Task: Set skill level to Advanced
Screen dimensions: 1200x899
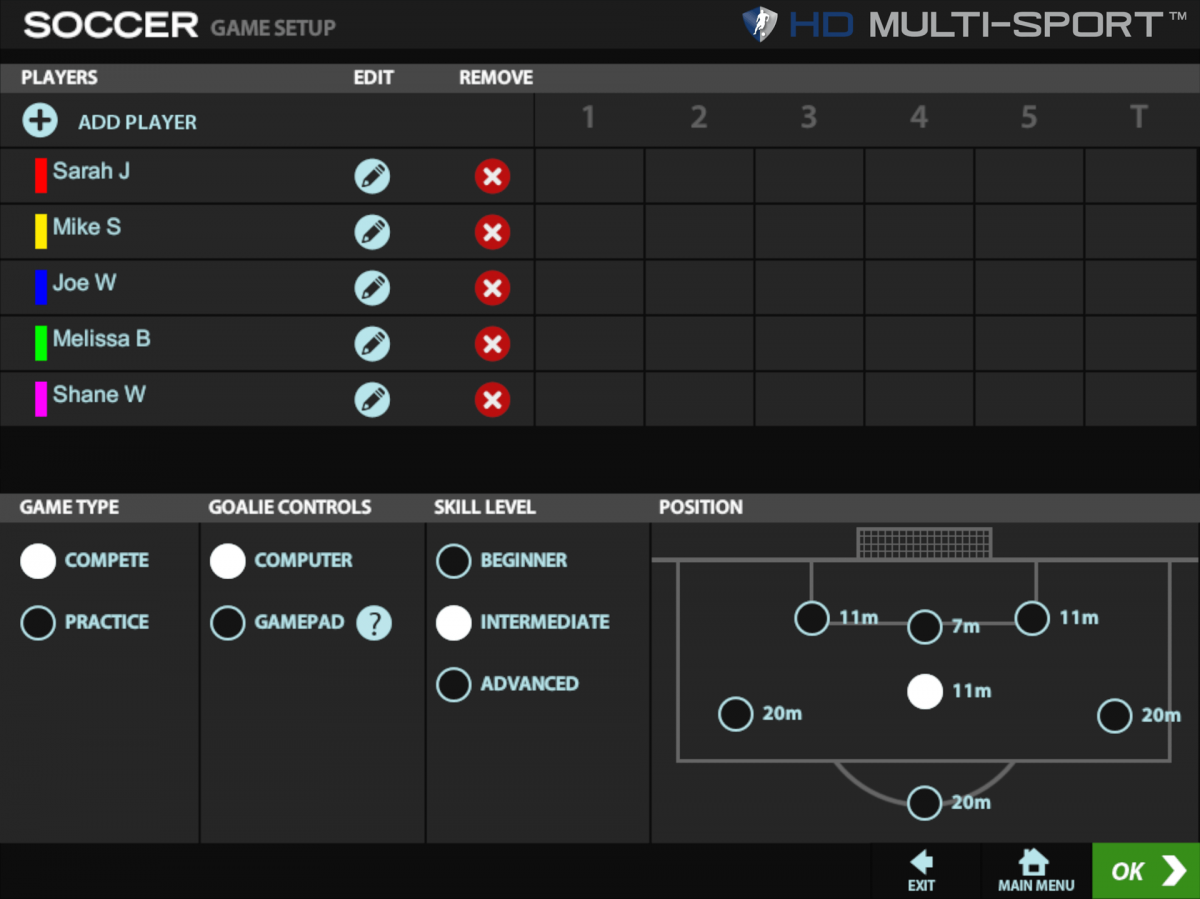Action: point(454,685)
